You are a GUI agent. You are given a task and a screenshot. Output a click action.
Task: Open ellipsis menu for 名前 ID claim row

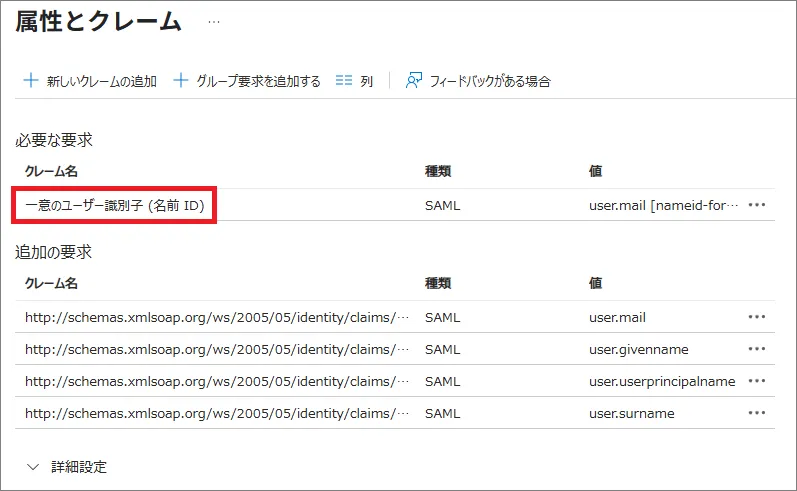point(757,205)
